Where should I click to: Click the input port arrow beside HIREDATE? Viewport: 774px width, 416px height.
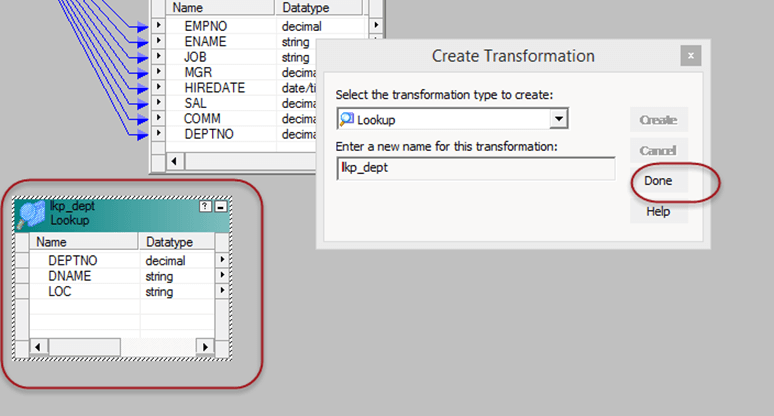coord(157,87)
